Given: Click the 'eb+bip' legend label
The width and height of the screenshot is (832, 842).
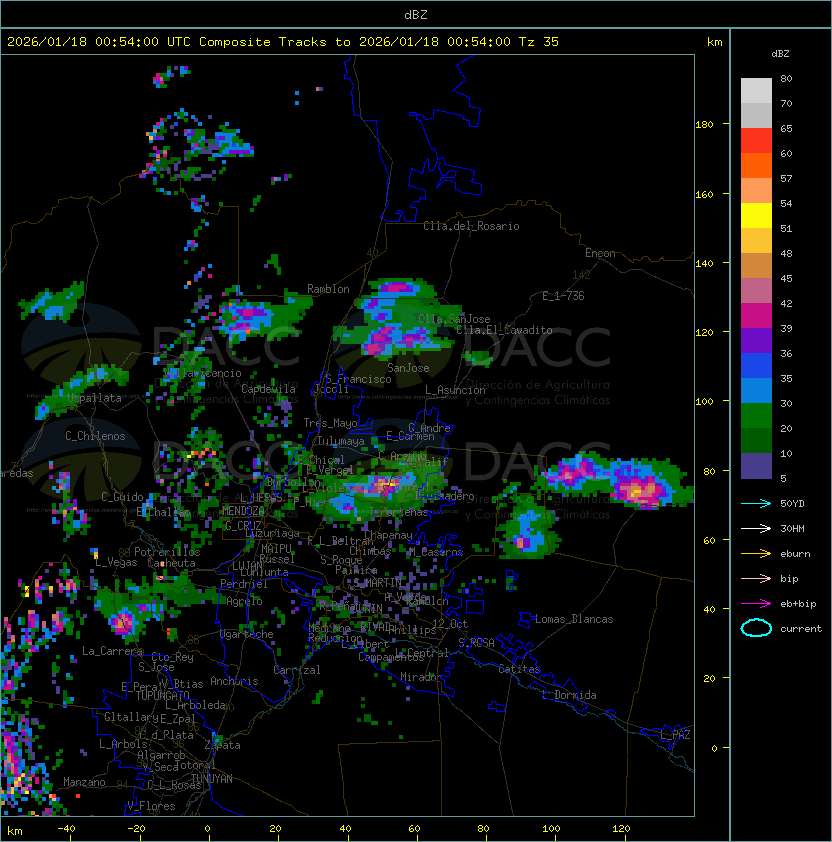Looking at the screenshot, I should coord(798,604).
